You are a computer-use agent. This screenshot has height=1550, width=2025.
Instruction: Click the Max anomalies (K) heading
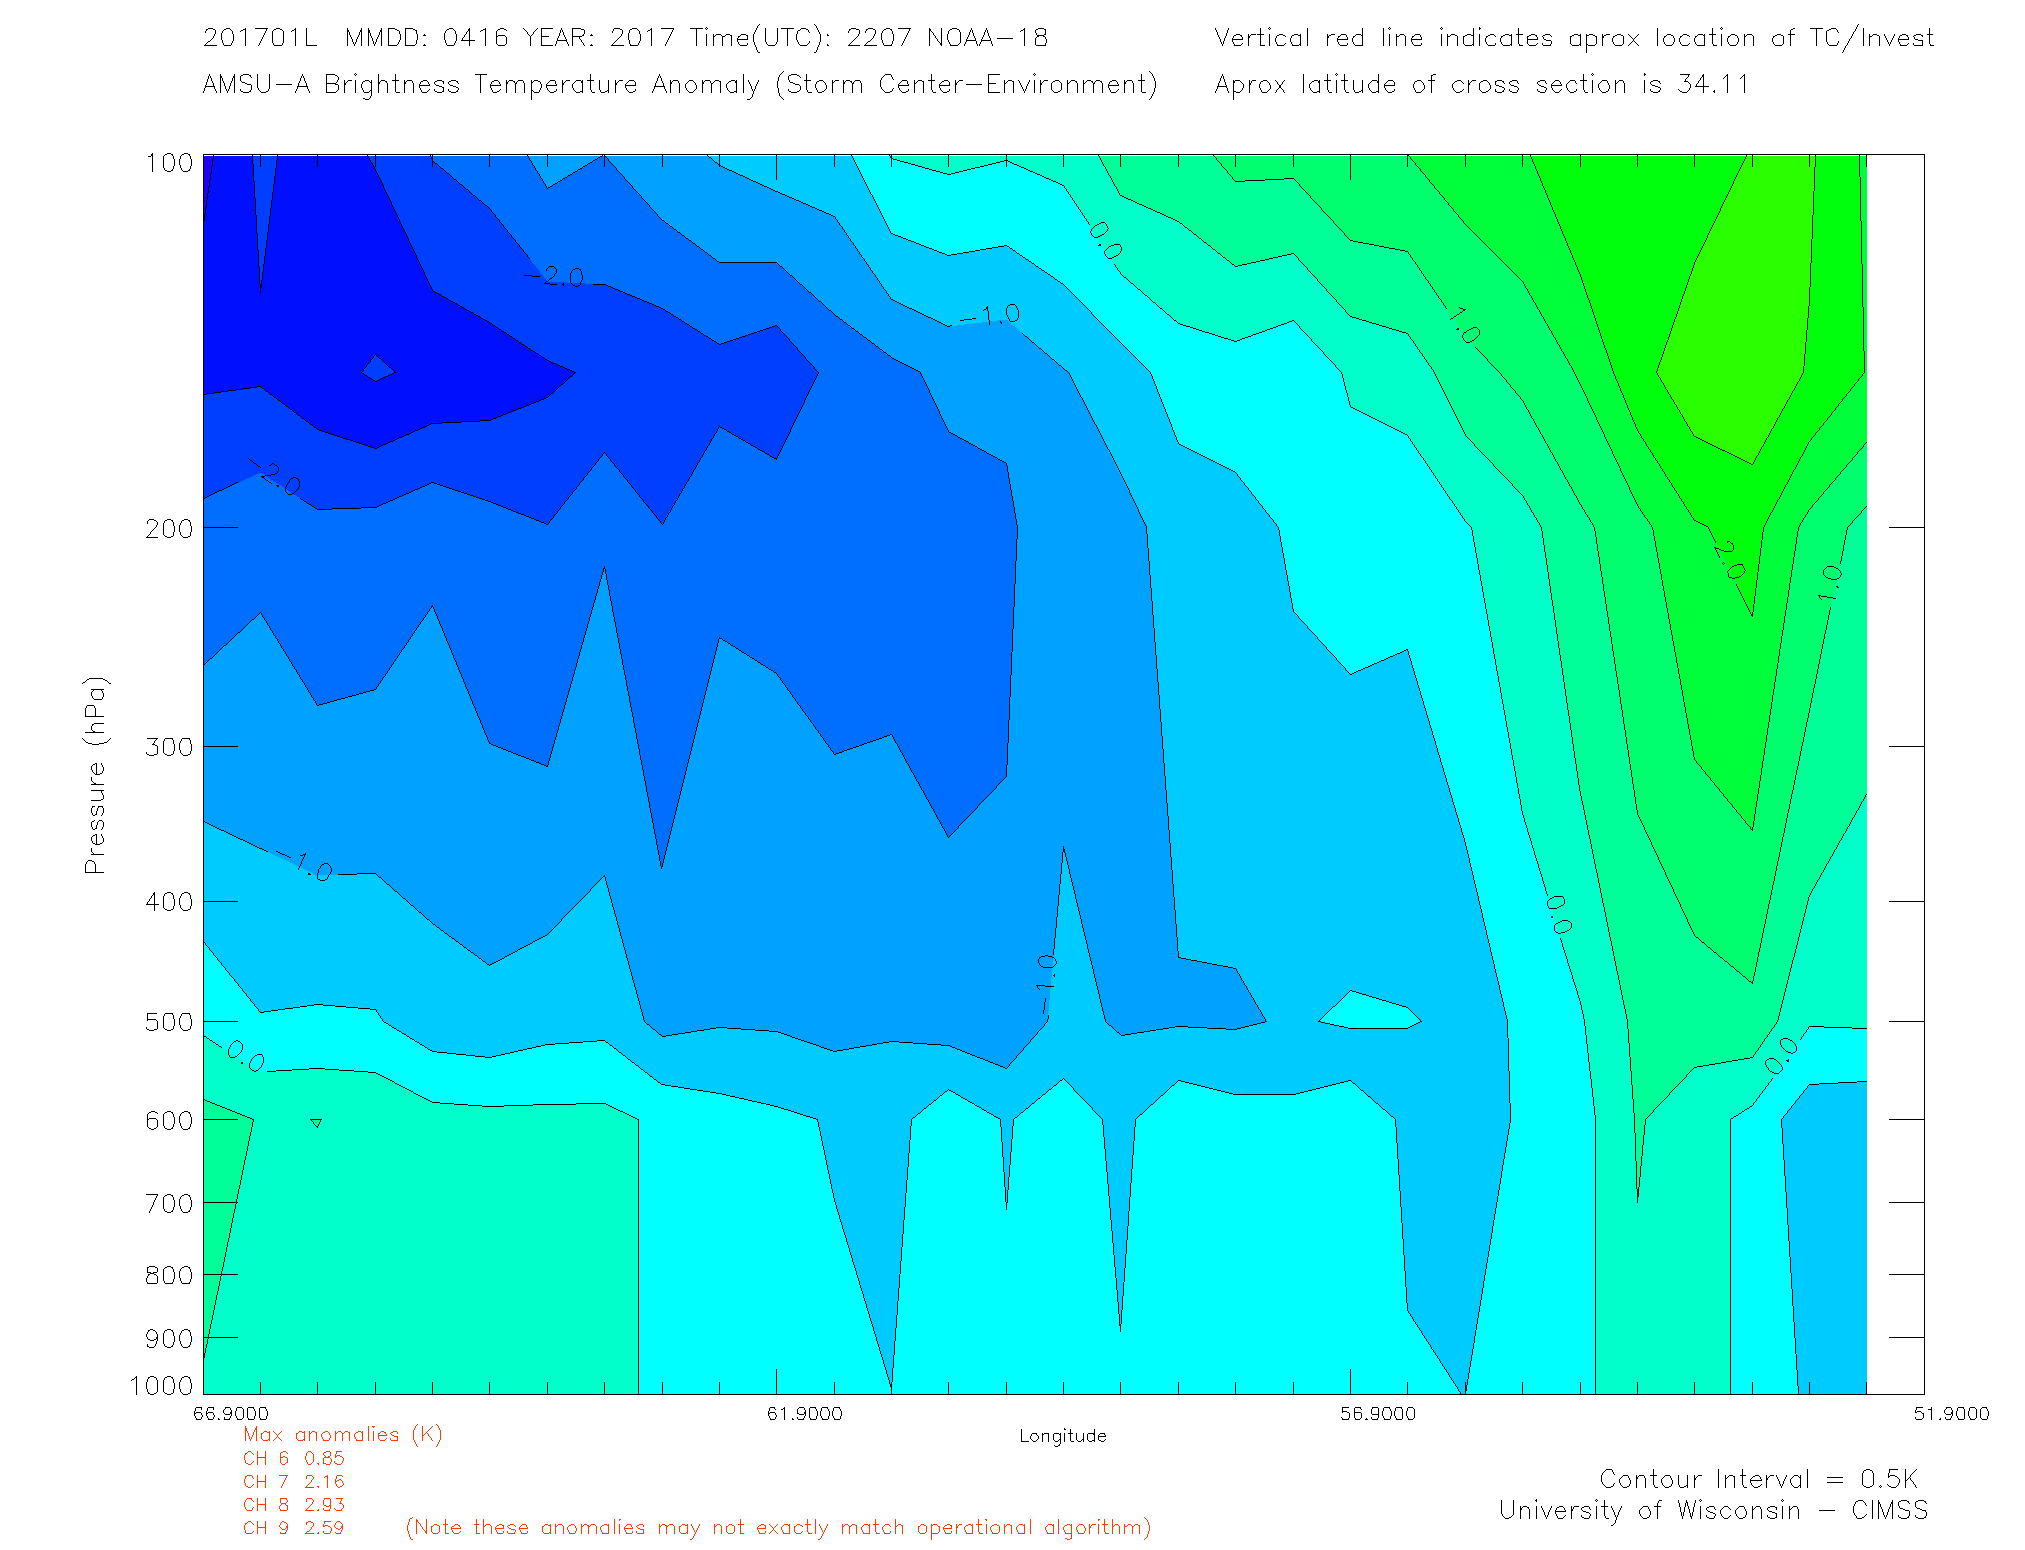coord(342,1434)
